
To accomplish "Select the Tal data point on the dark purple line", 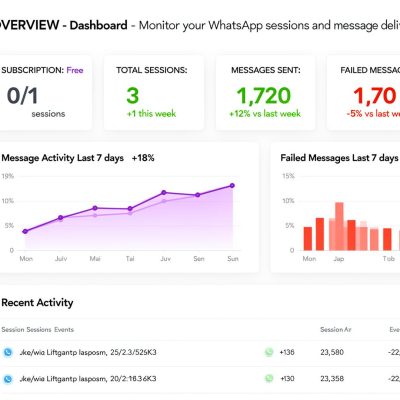I will pos(130,209).
